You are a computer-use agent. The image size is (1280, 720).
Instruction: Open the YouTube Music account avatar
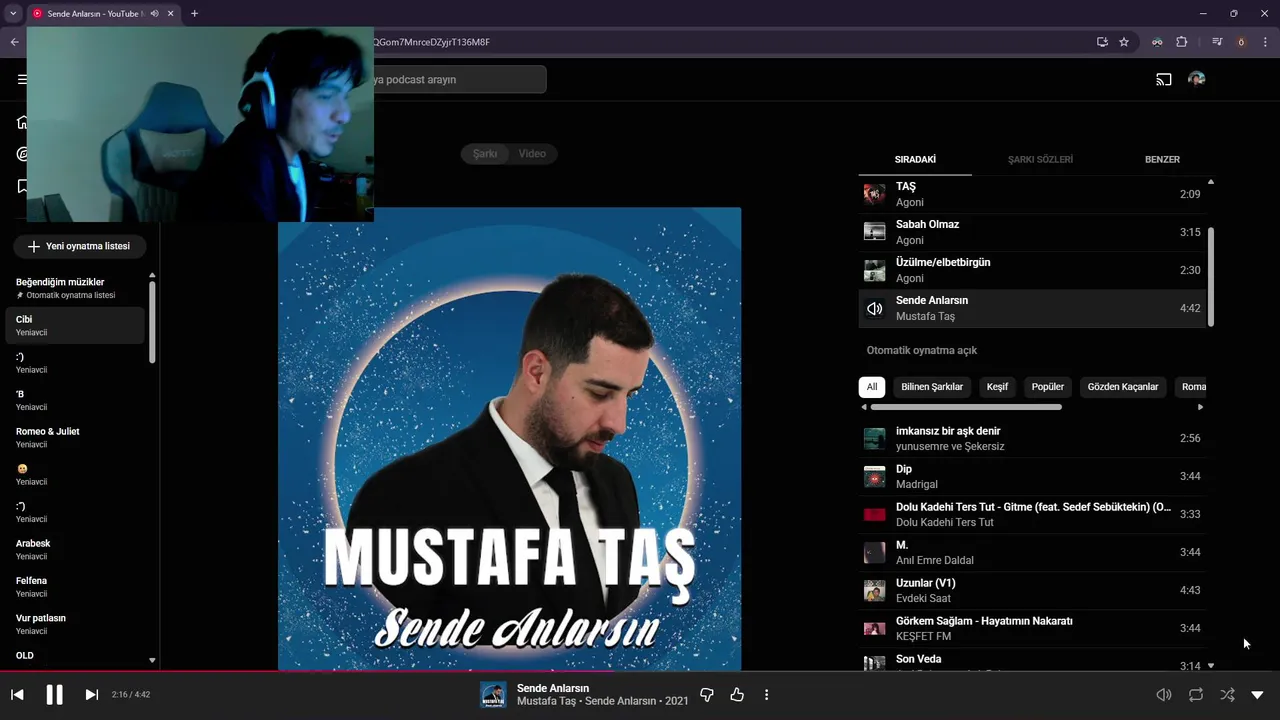(1196, 79)
